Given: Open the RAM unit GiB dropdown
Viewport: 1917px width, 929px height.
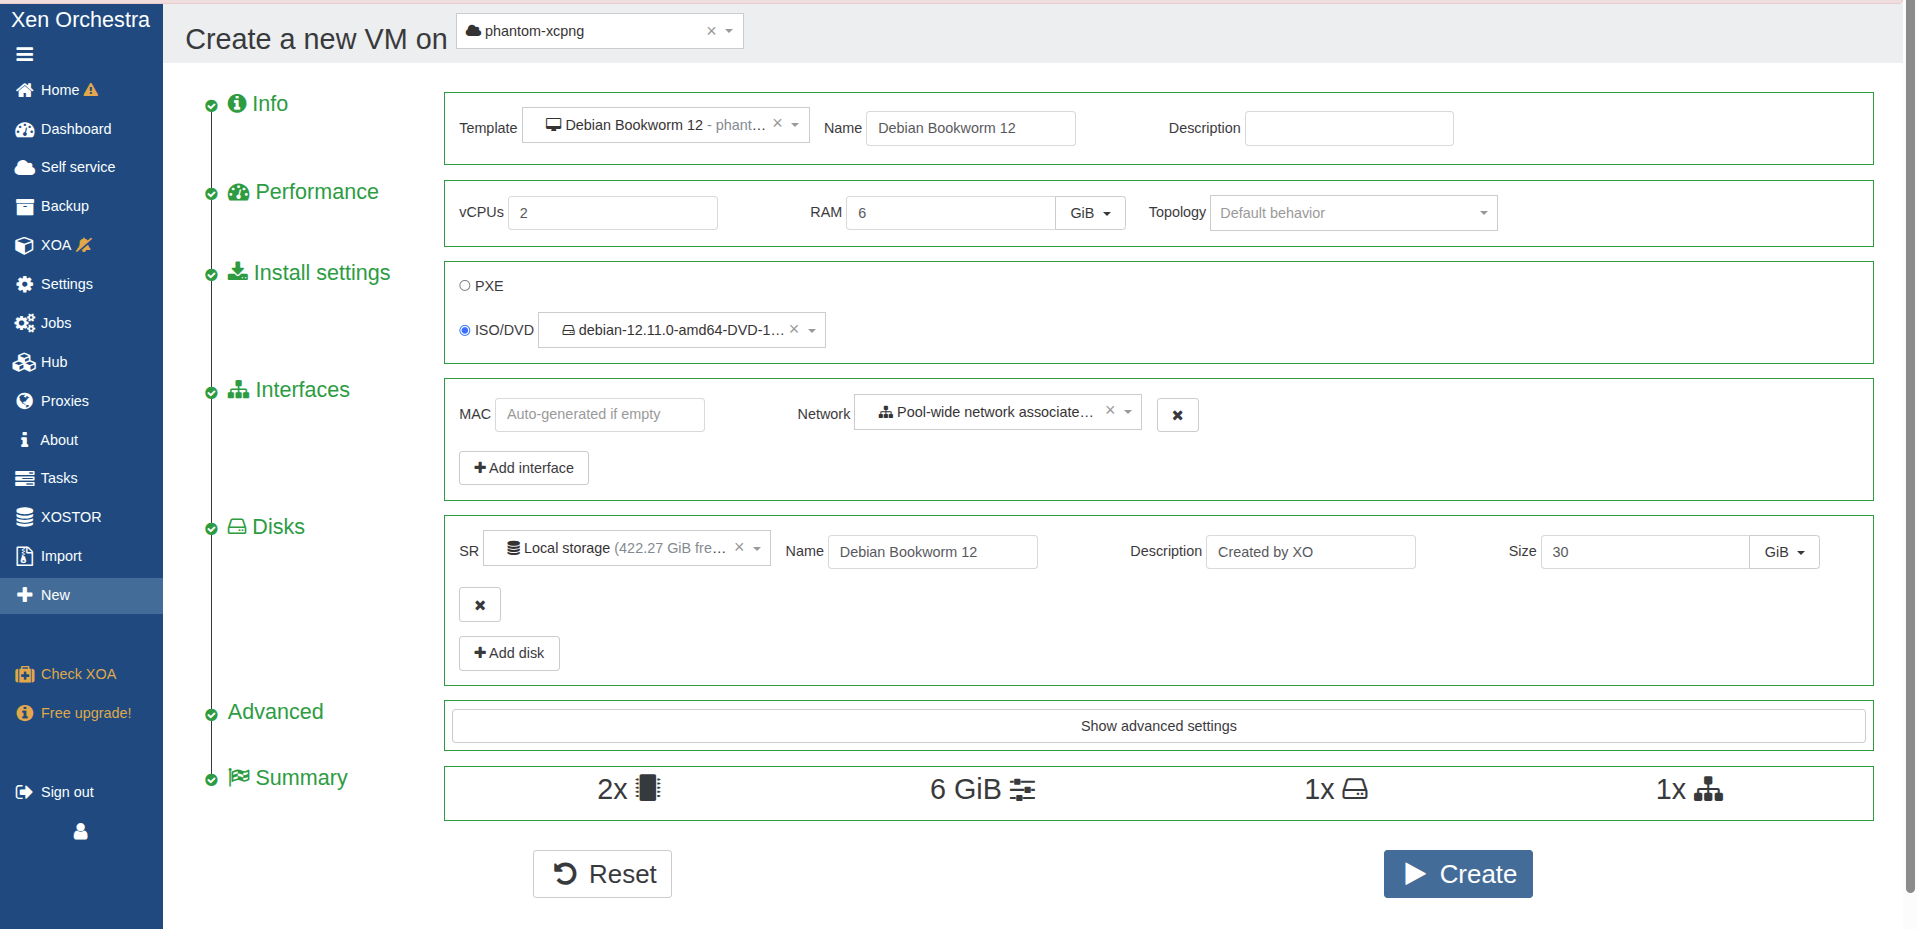Looking at the screenshot, I should click(x=1090, y=213).
